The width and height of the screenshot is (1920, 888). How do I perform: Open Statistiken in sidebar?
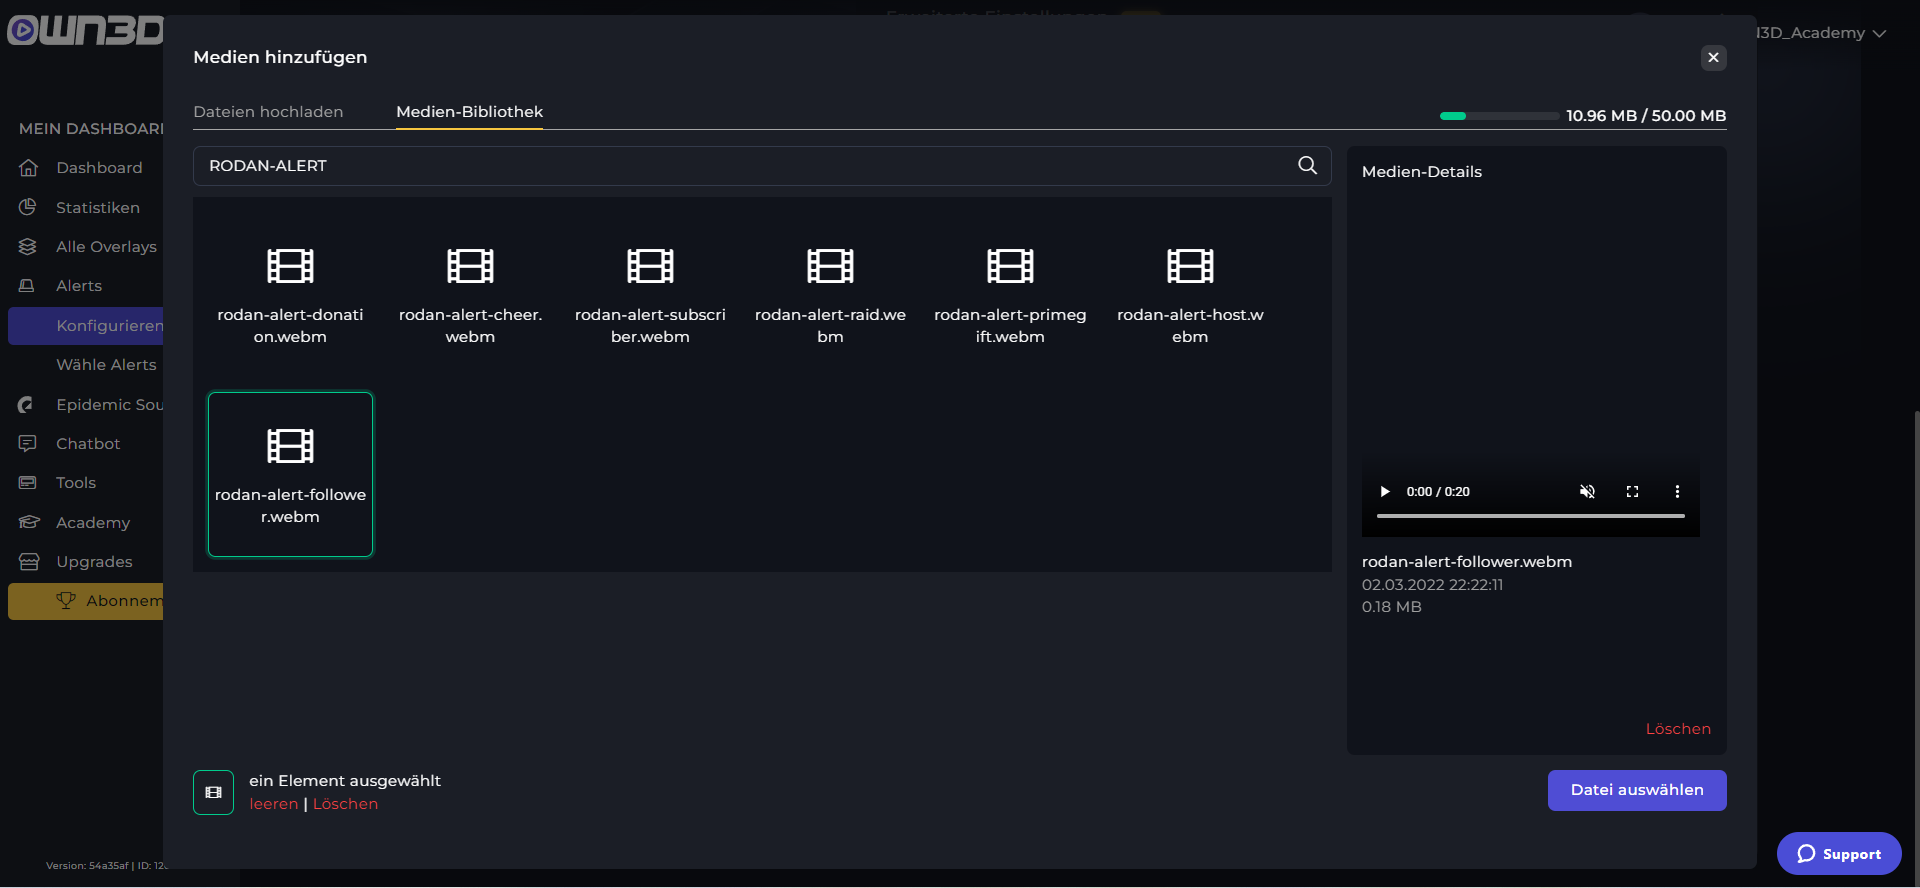click(x=98, y=207)
